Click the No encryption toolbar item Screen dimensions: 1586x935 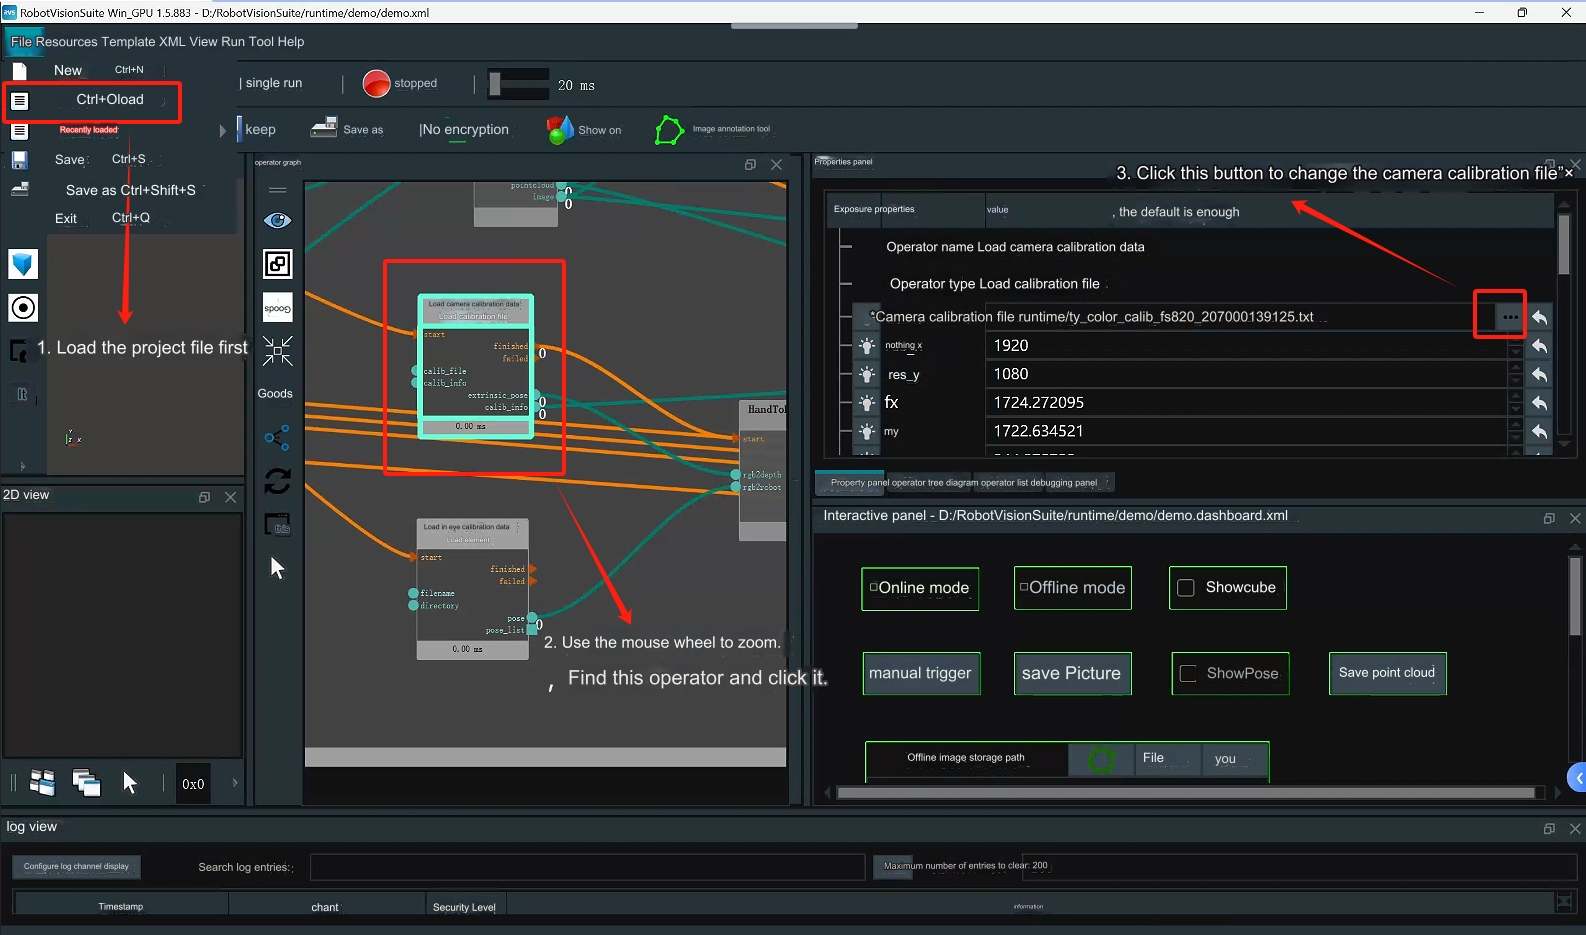[464, 129]
